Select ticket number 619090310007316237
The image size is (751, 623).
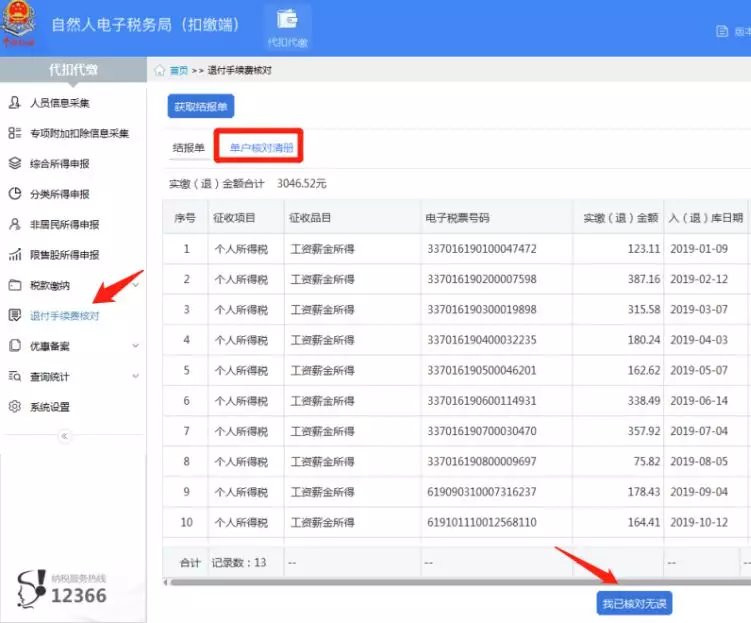pos(482,492)
